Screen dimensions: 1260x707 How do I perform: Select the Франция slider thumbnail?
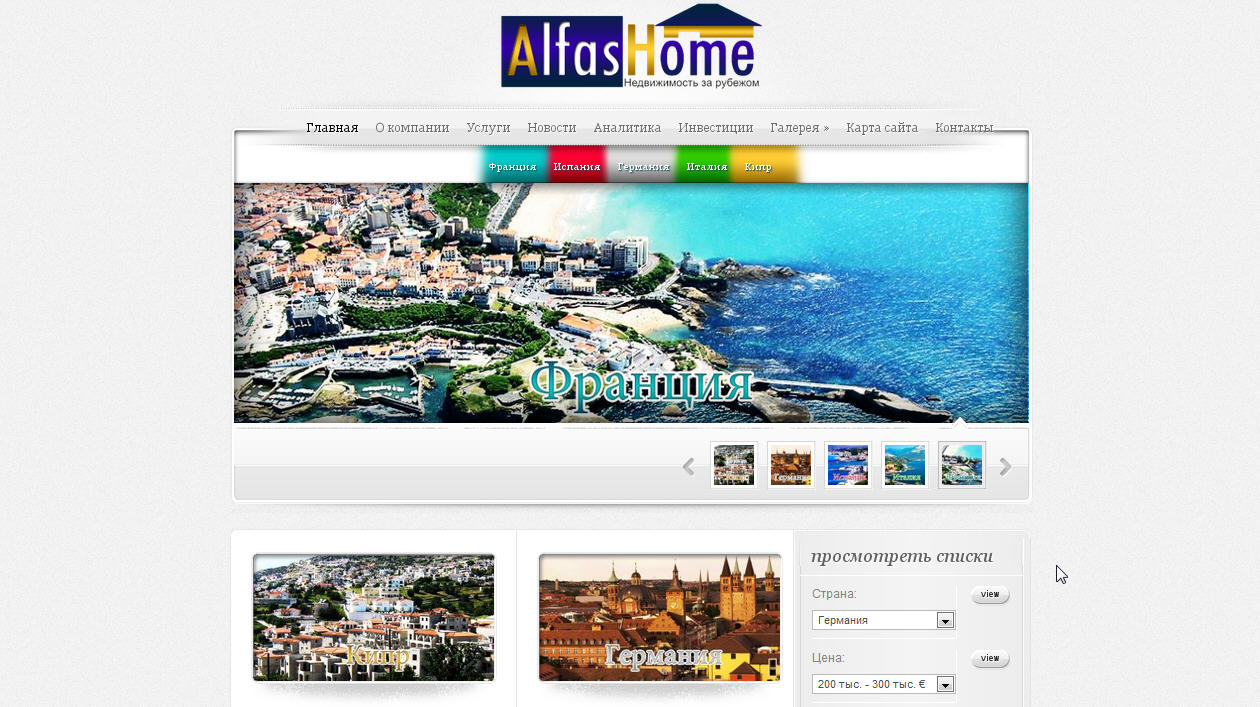pos(962,465)
